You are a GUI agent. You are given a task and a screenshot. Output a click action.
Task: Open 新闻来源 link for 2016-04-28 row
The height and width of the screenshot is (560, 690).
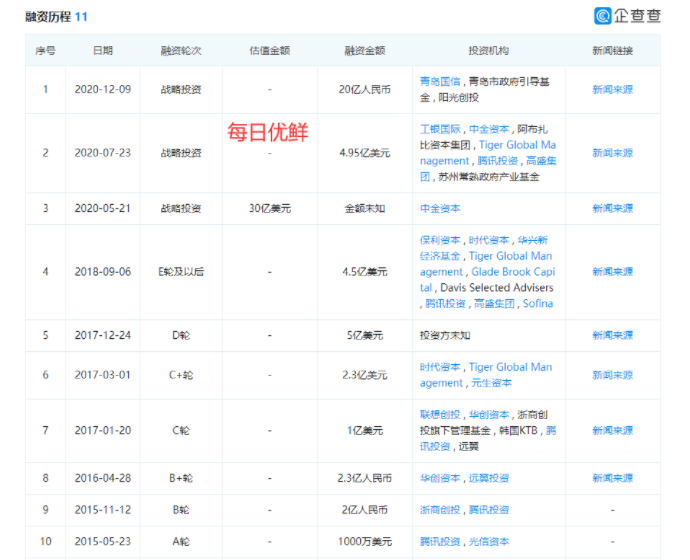(x=613, y=478)
